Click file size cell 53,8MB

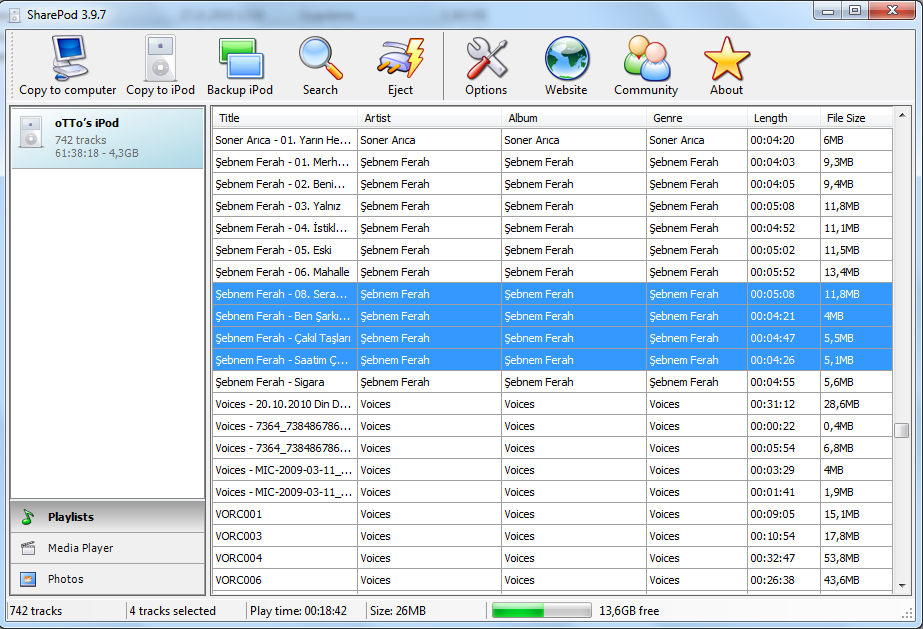pyautogui.click(x=856, y=558)
